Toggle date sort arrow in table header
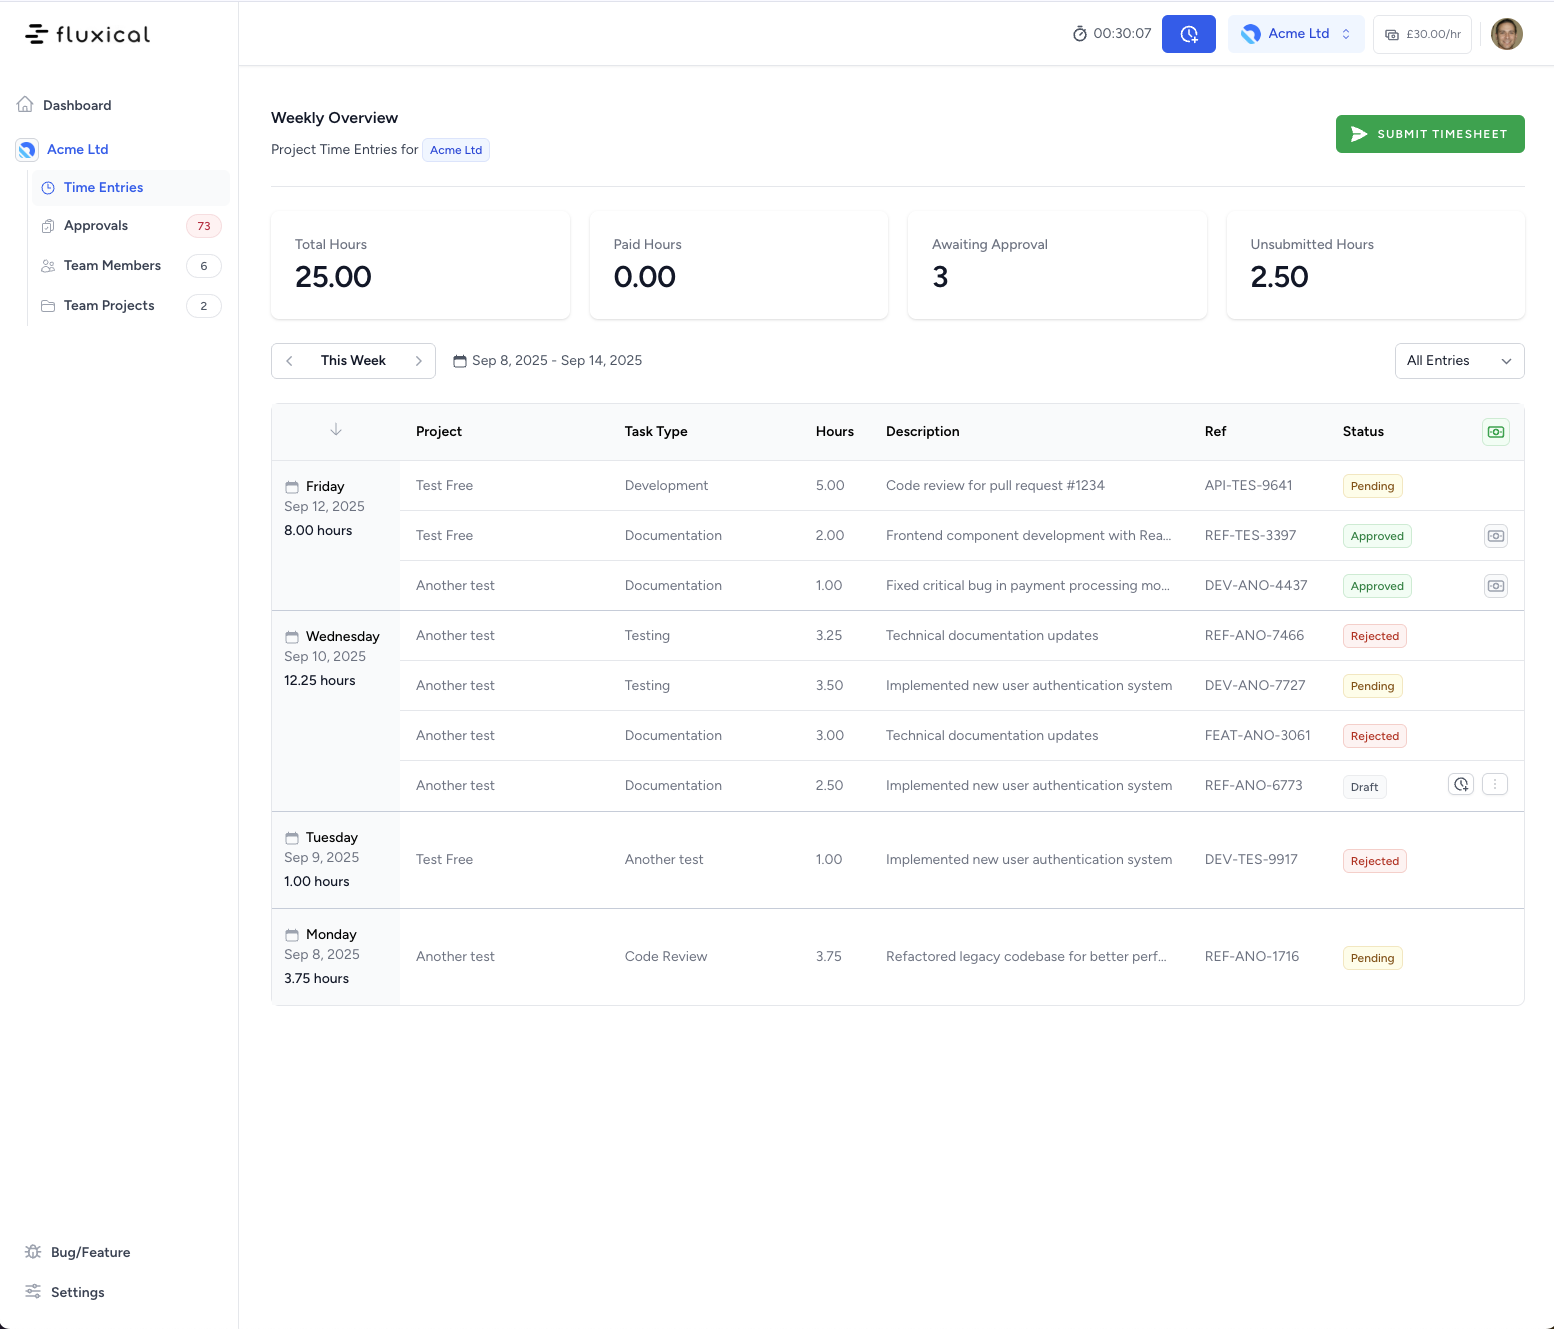 click(336, 430)
